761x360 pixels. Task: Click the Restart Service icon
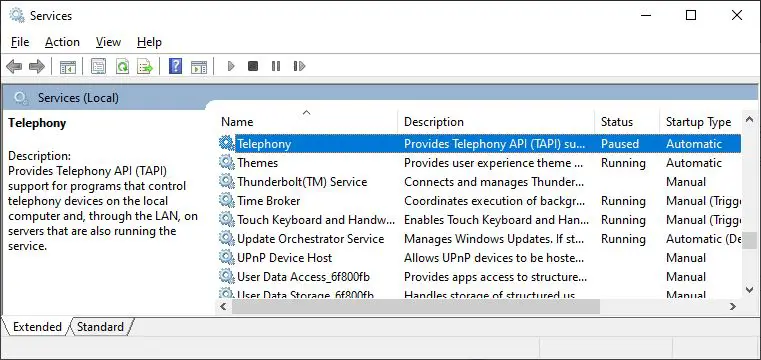[299, 66]
